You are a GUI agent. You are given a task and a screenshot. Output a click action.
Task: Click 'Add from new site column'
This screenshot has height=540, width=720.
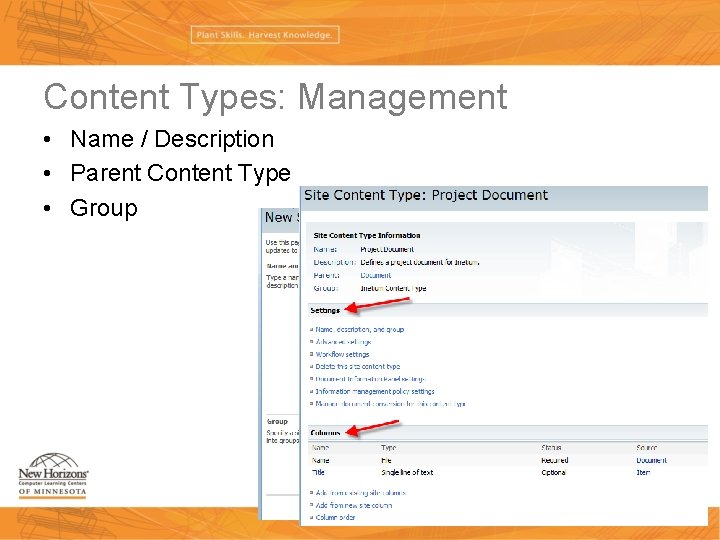coord(354,506)
